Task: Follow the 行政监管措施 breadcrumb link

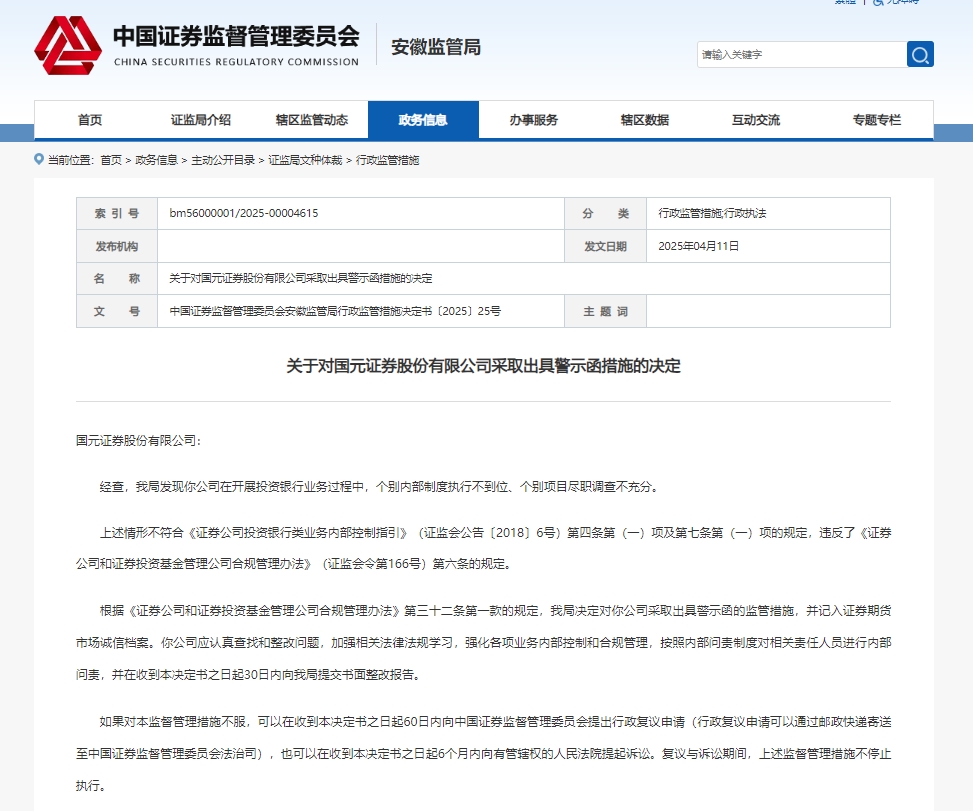Action: coord(388,160)
